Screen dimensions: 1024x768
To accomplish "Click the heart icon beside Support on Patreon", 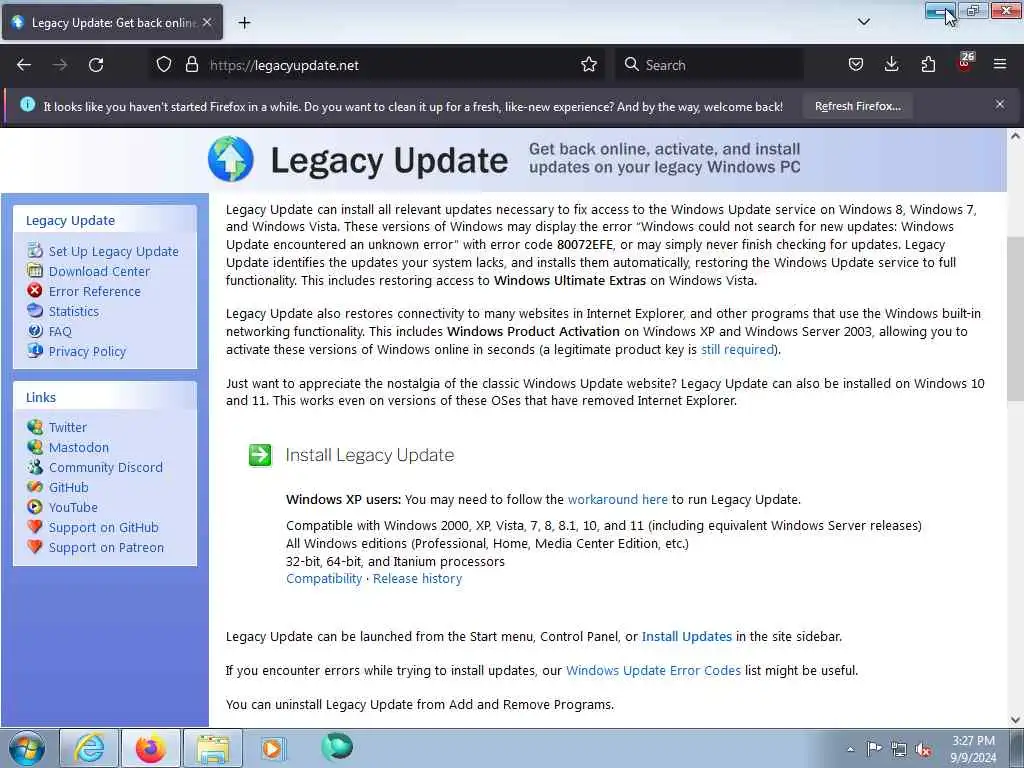I will pyautogui.click(x=35, y=547).
